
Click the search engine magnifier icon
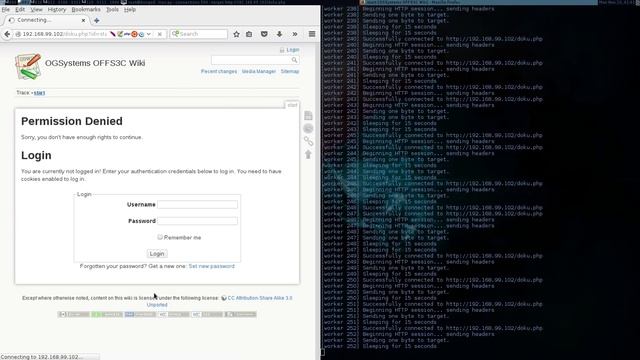[x=176, y=34]
